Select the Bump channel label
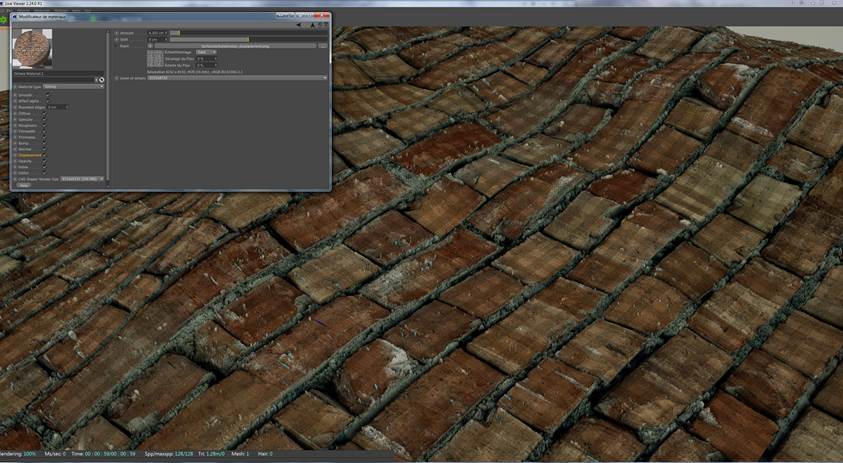Screen dimensions: 843x463 (23, 143)
